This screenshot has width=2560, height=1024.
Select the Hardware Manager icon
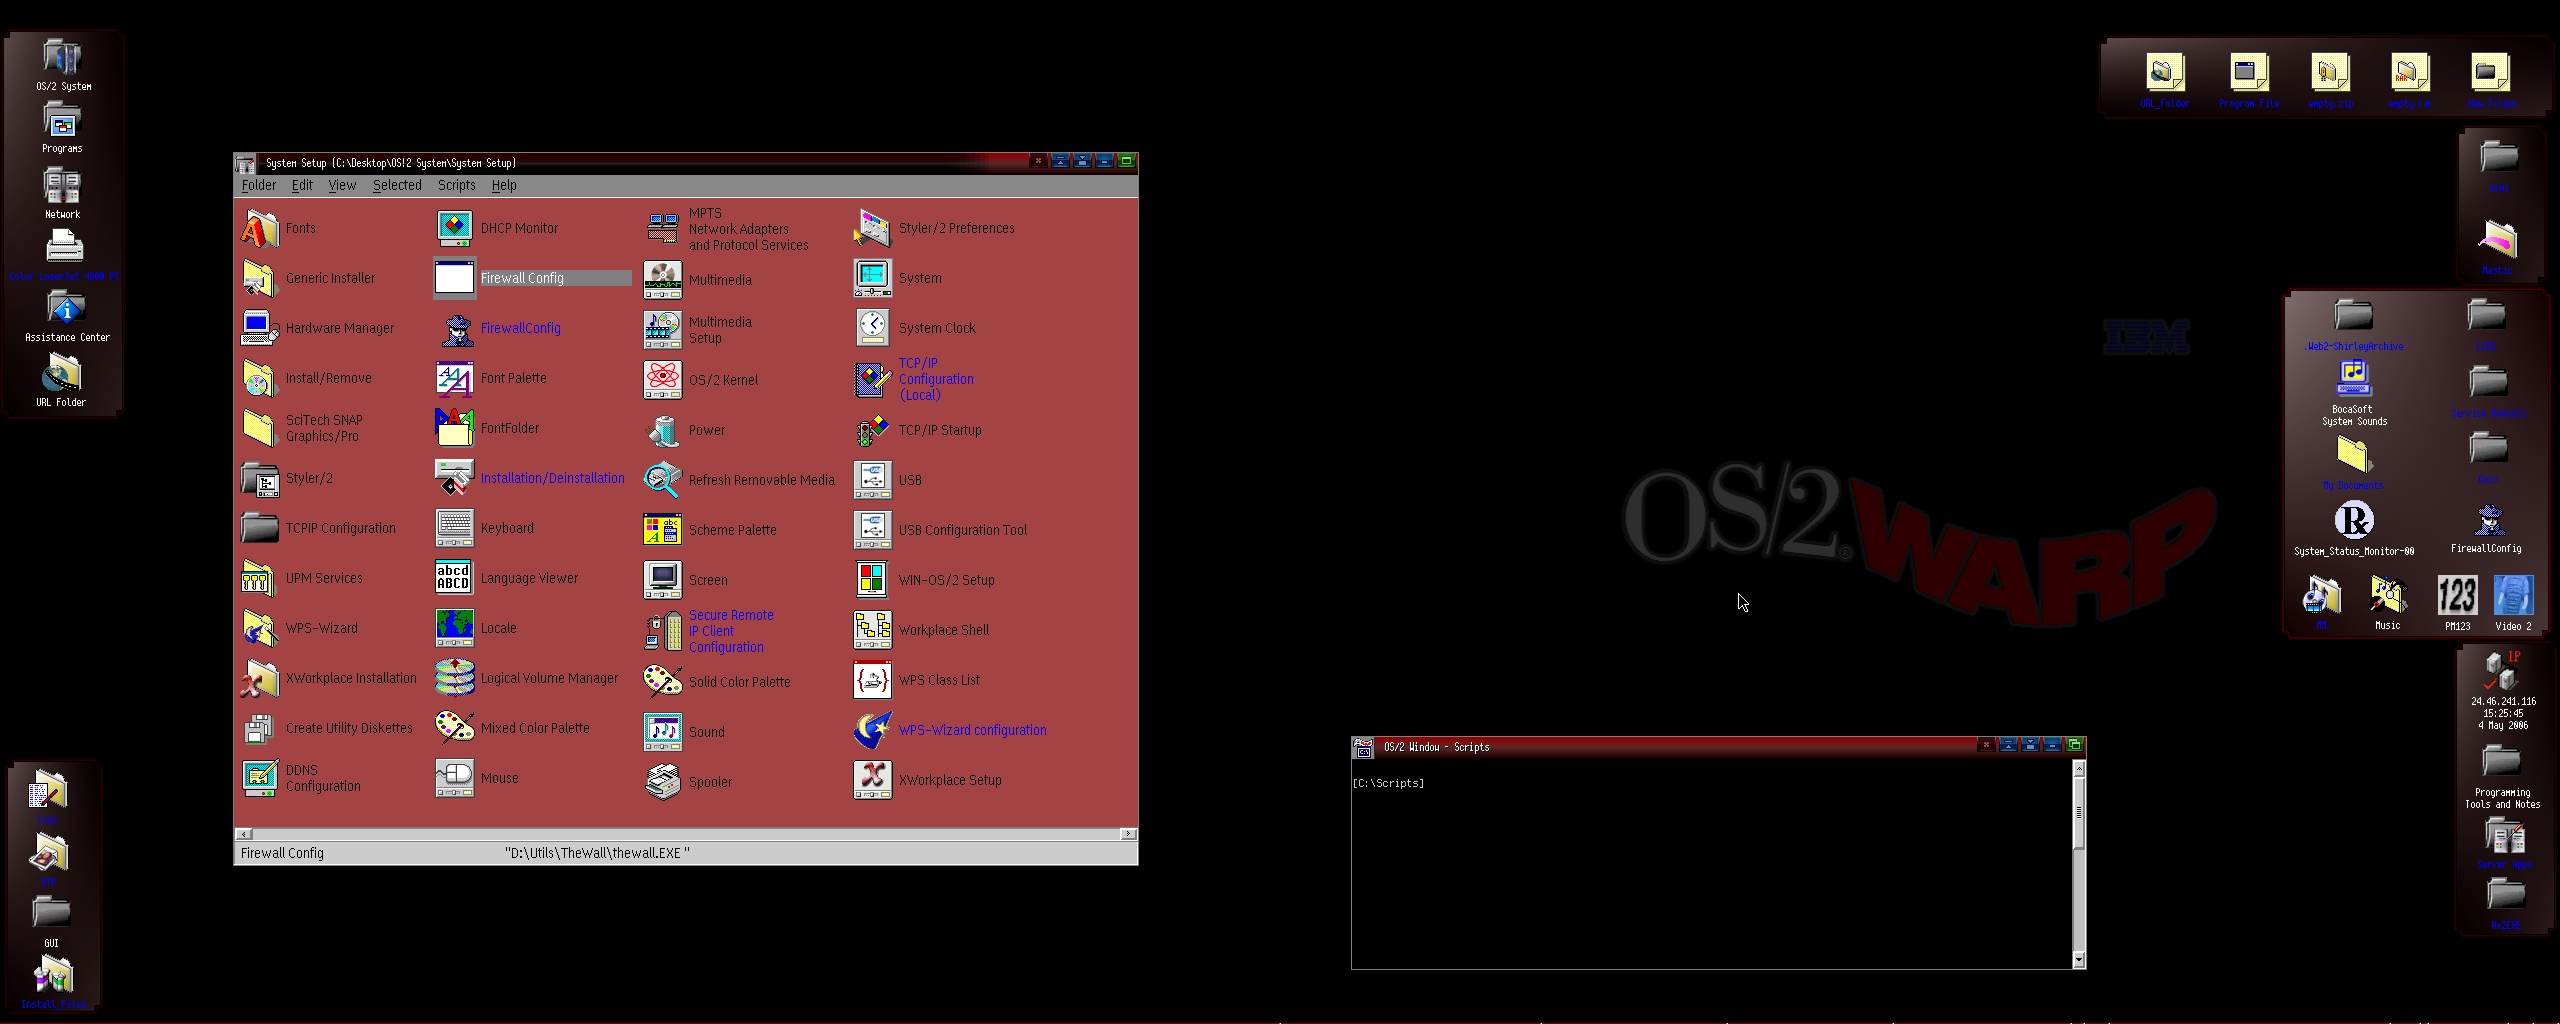click(260, 329)
